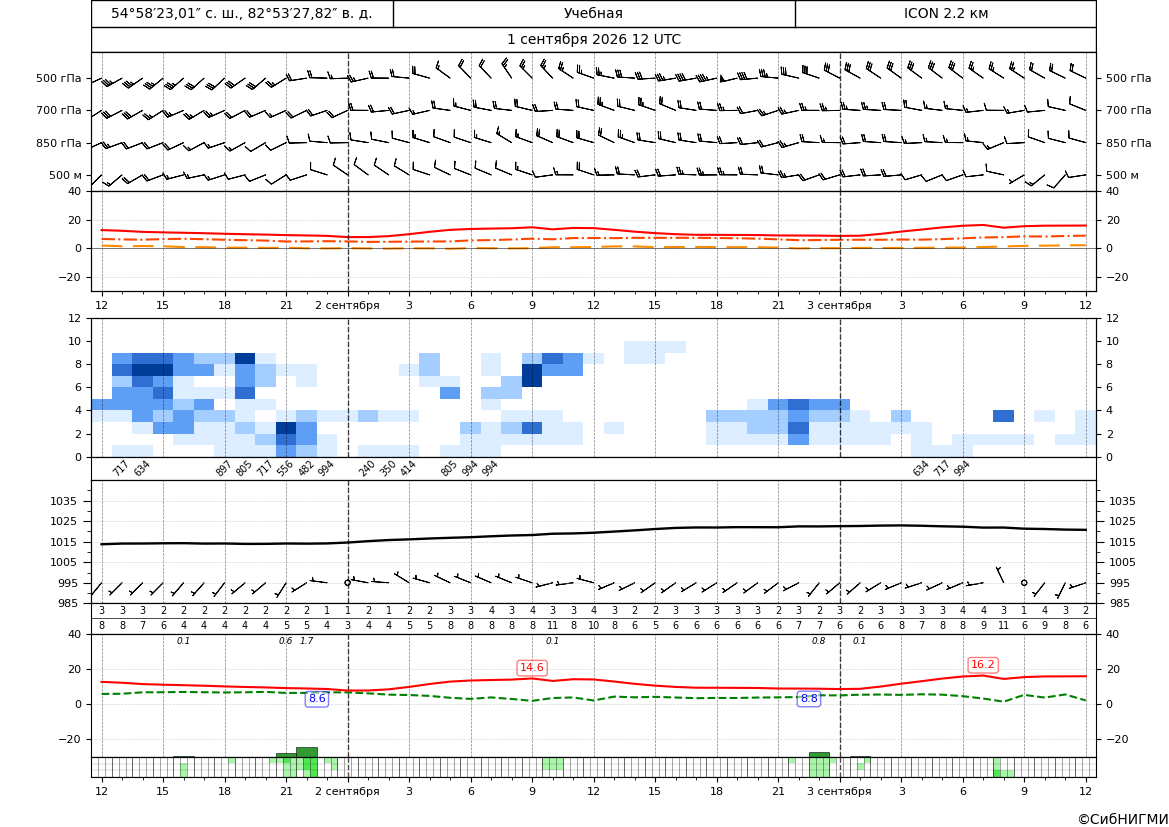Click the left "500 гПа" level label
Image resolution: width=1169 pixels, height=827 pixels.
click(59, 78)
